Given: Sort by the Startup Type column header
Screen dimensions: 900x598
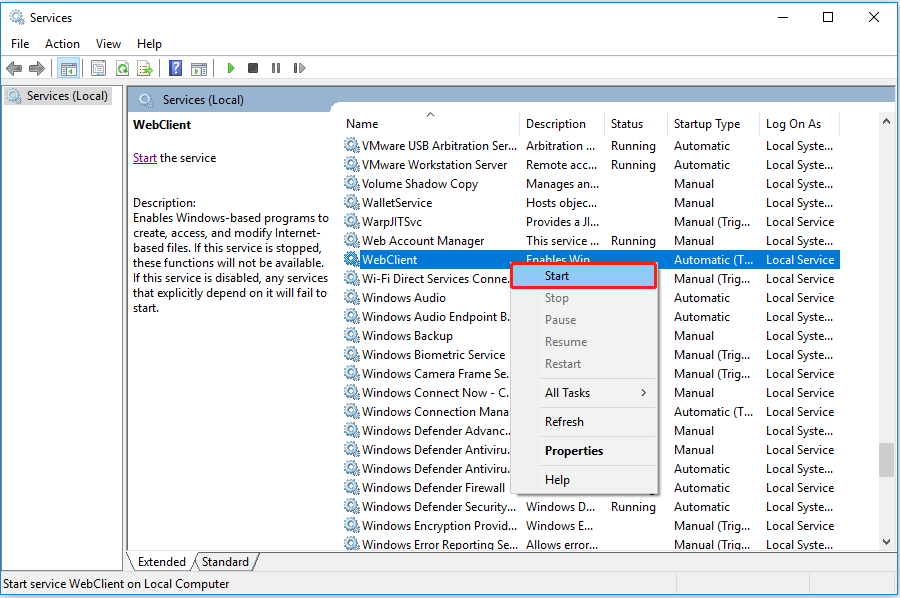Looking at the screenshot, I should tap(713, 123).
